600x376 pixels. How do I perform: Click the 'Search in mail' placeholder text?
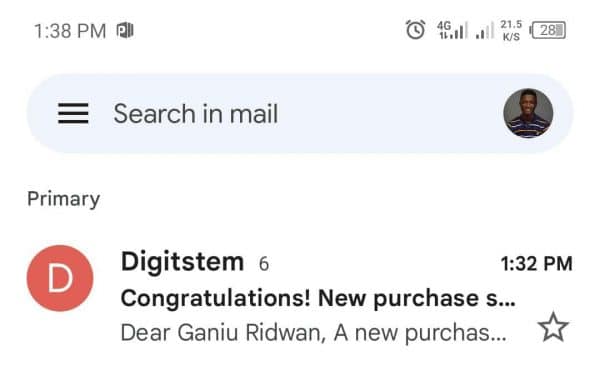pos(196,114)
